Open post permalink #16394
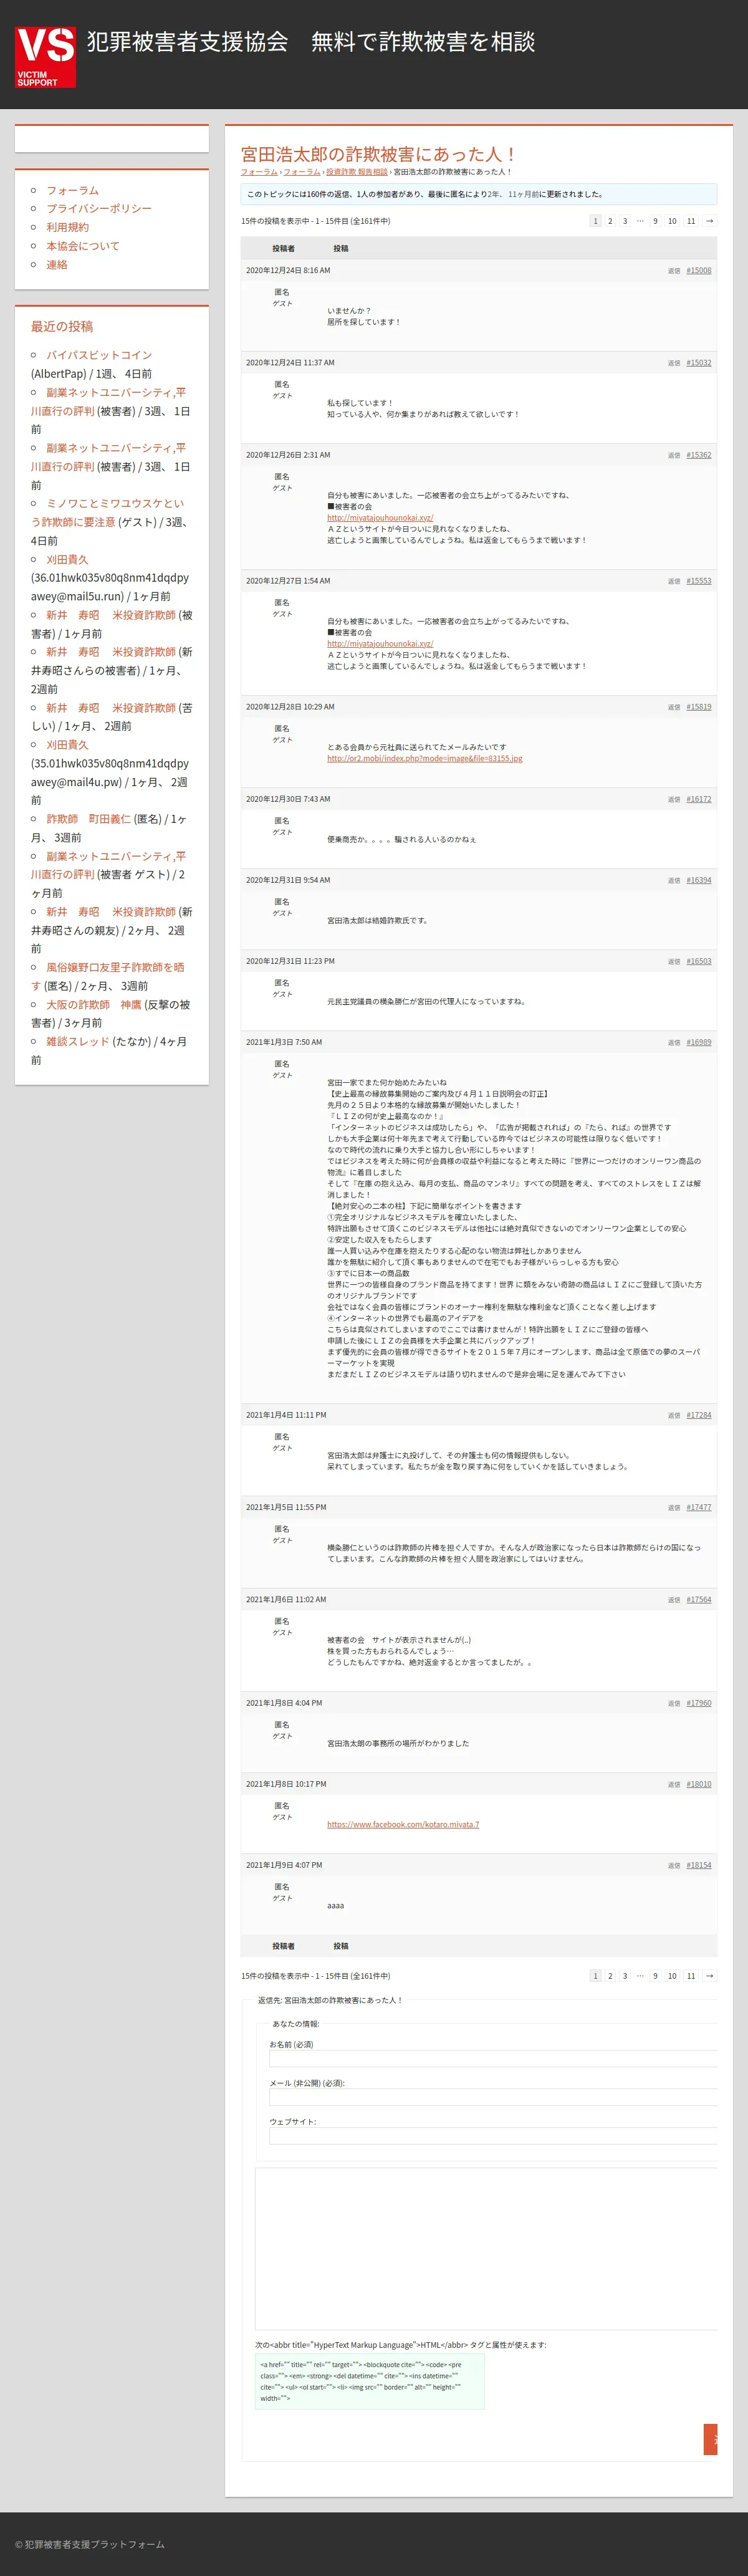Screen dimensions: 748x2576 tap(699, 880)
